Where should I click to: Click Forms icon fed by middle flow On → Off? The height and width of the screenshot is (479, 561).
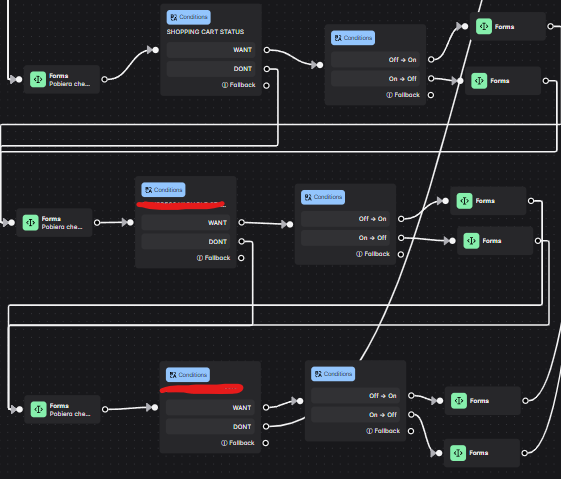[471, 241]
